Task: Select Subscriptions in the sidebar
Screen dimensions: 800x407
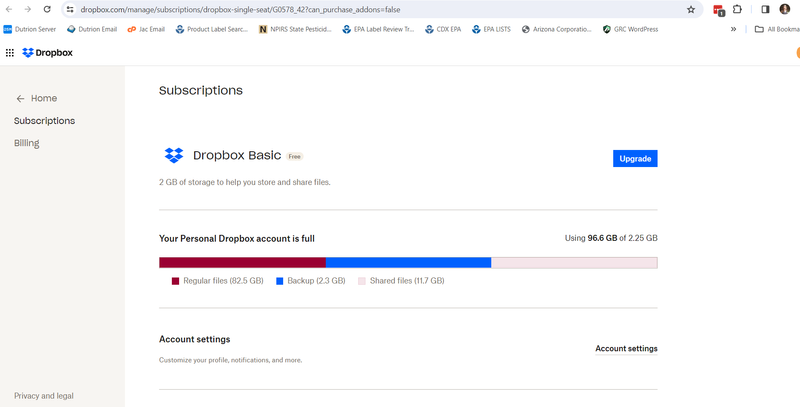Action: click(x=44, y=121)
